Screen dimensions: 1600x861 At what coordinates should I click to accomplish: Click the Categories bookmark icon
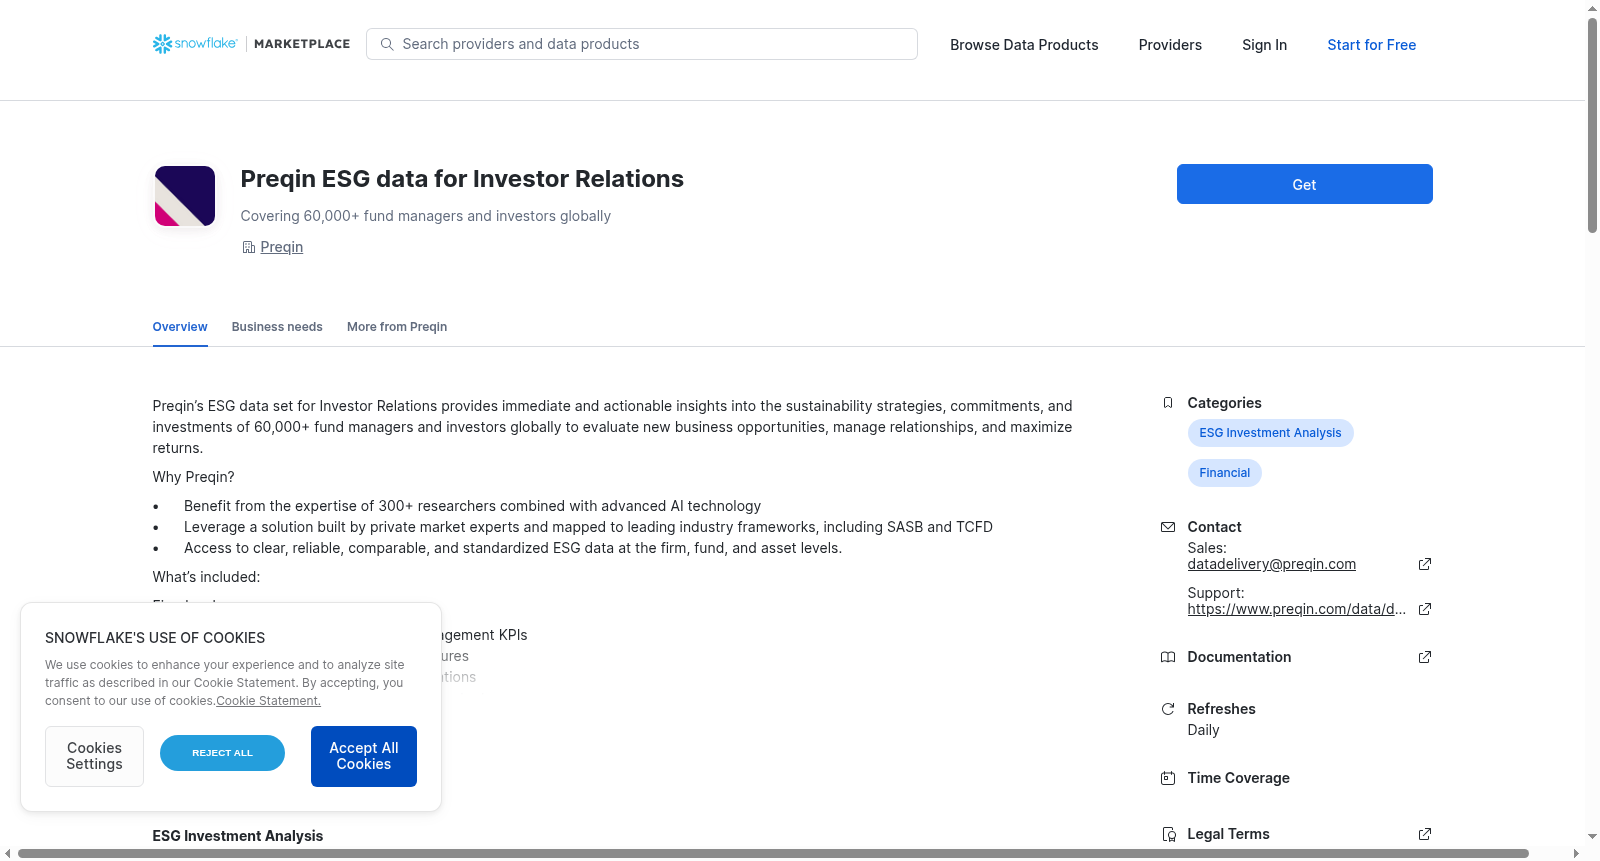click(x=1168, y=403)
